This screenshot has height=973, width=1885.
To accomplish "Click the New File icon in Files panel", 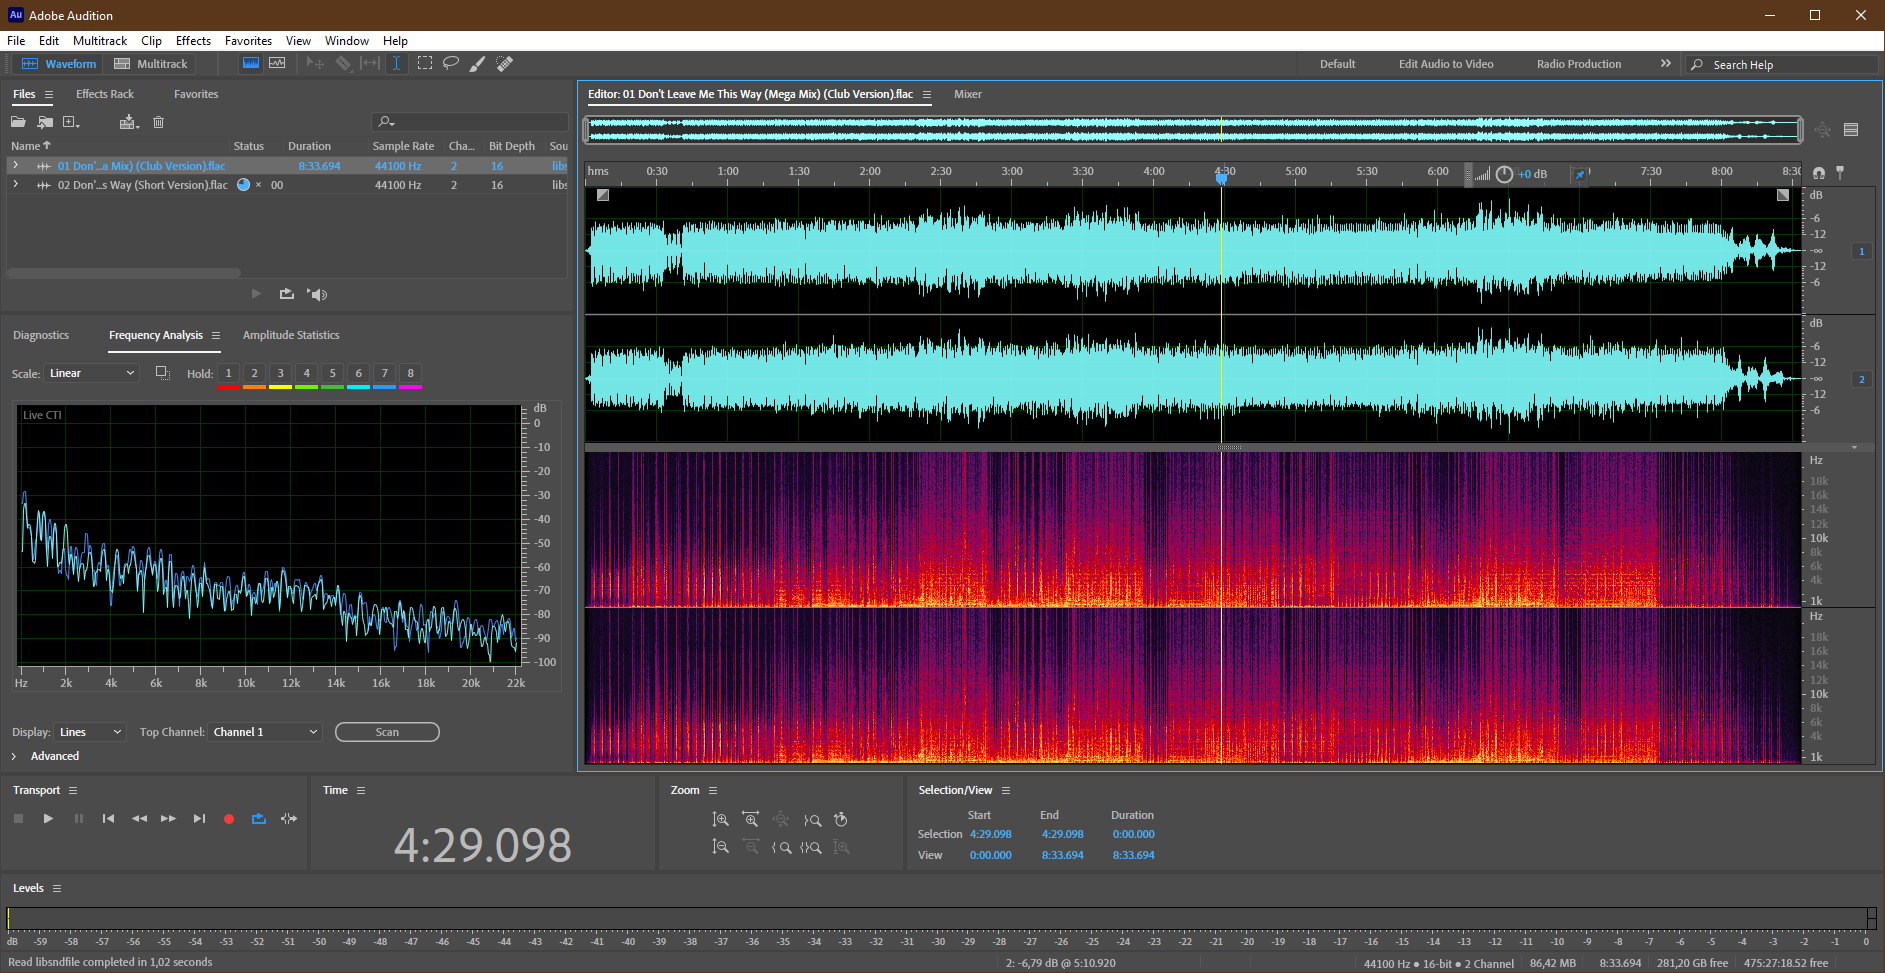I will (71, 122).
